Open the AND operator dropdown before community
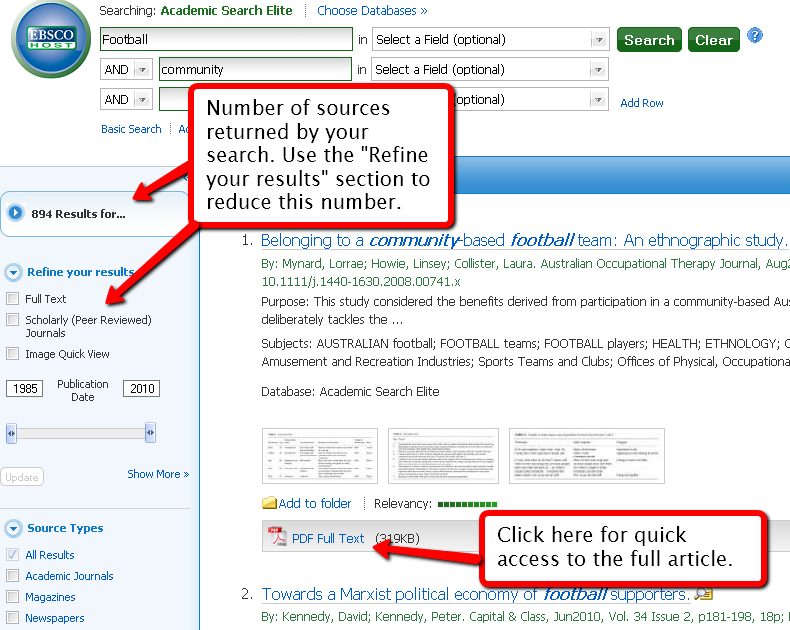Viewport: 790px width, 630px height. 143,70
